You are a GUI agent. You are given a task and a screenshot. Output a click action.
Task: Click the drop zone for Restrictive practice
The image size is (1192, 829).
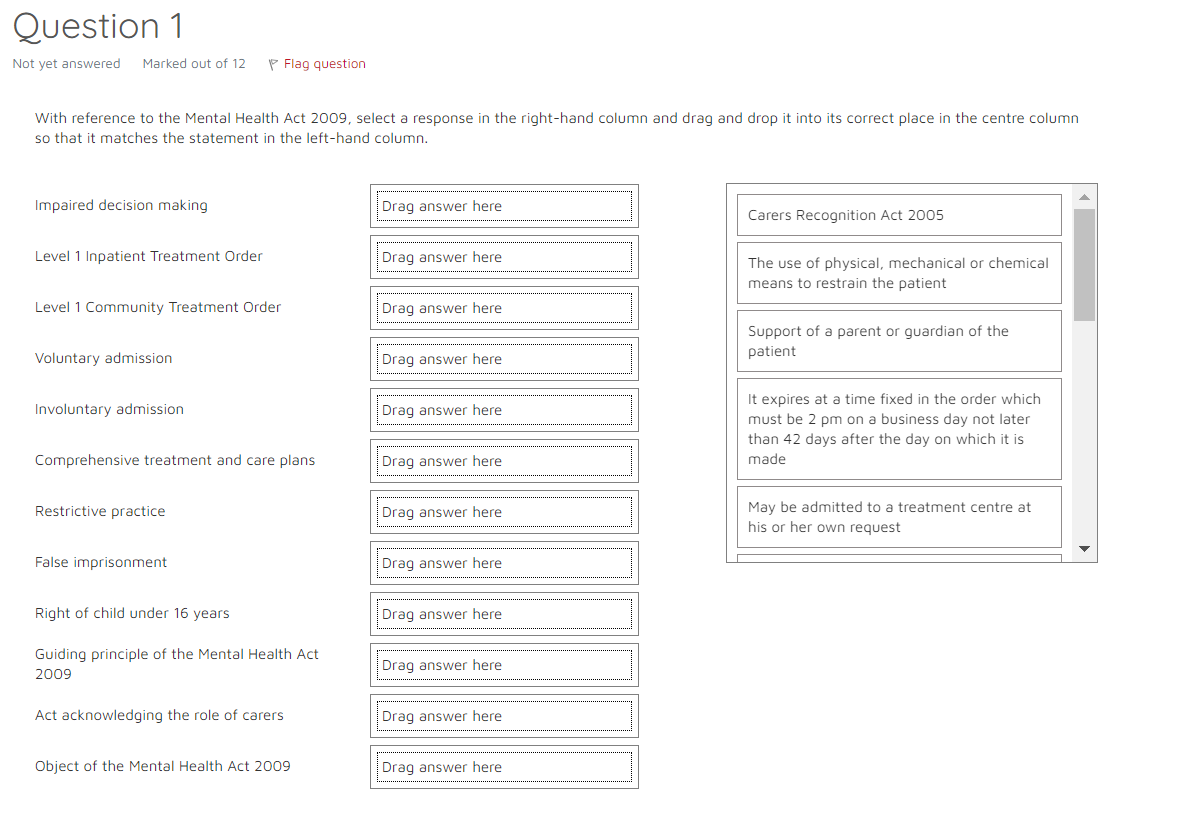[504, 512]
